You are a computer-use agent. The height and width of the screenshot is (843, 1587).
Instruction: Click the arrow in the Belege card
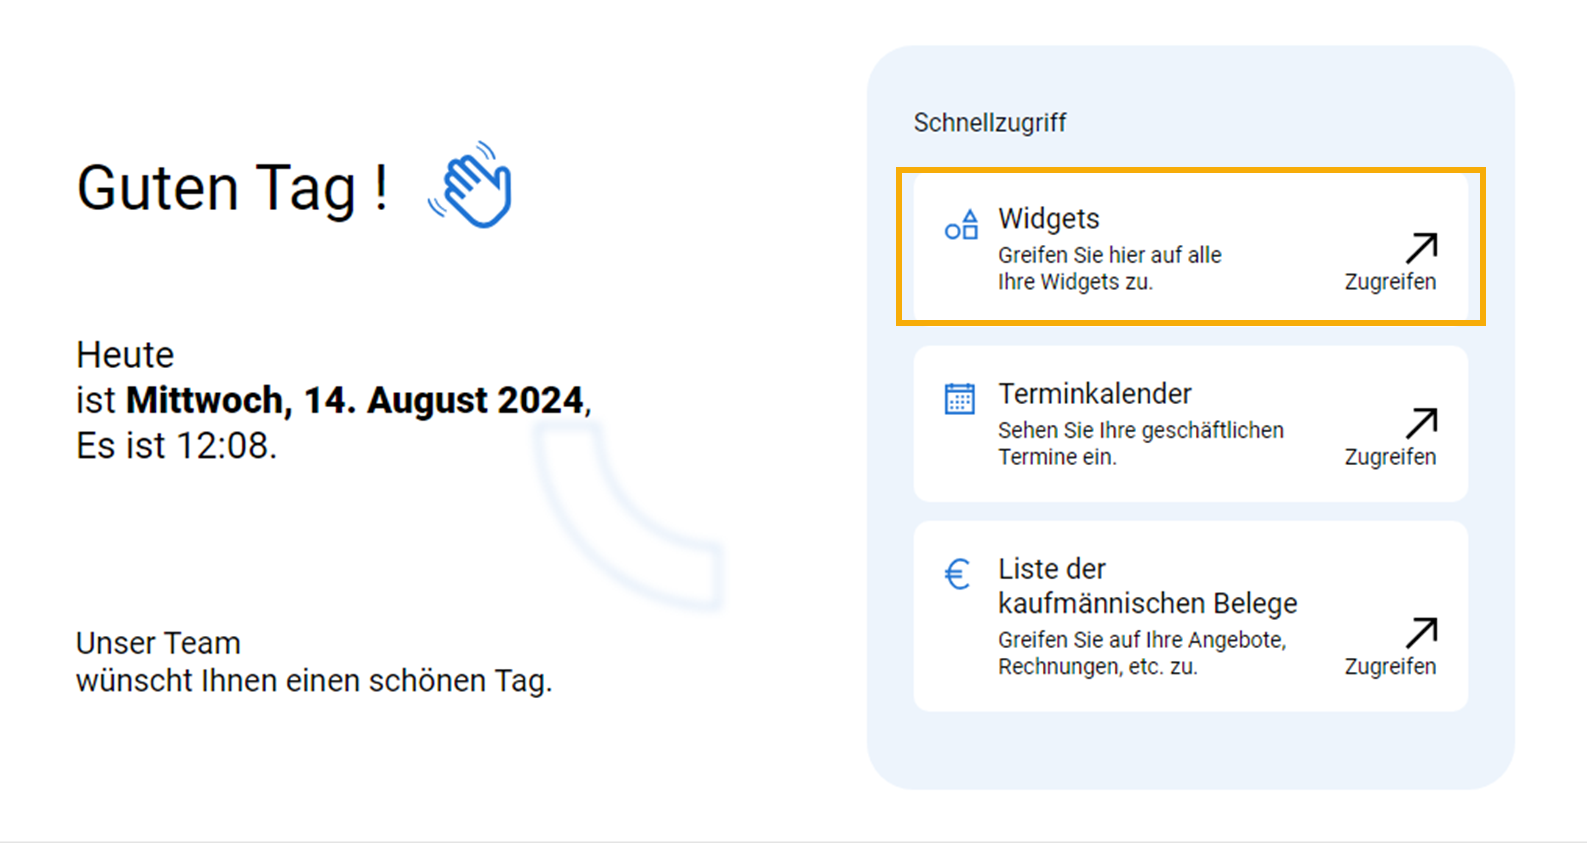[1421, 632]
